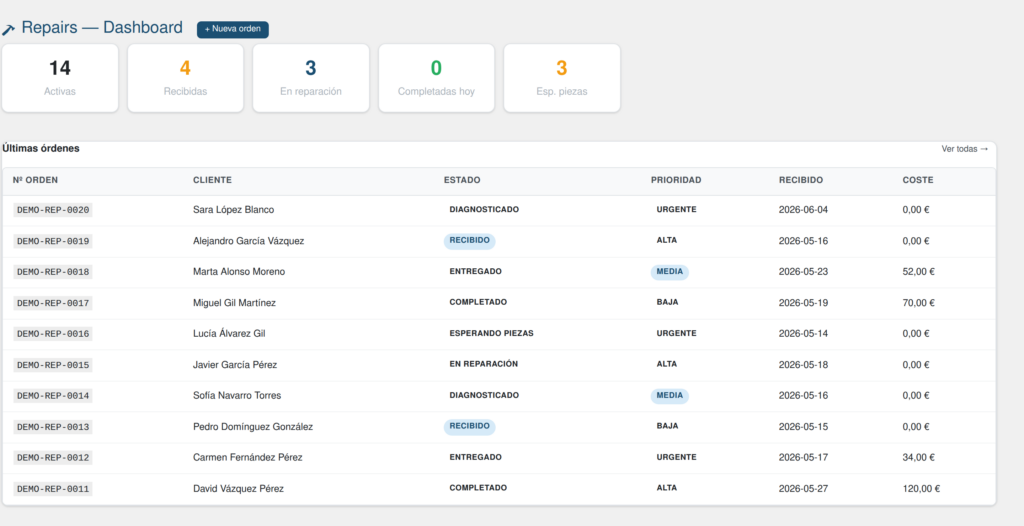Click BAJA priority for Miguel Gil Martínez
The height and width of the screenshot is (526, 1024).
(x=667, y=303)
